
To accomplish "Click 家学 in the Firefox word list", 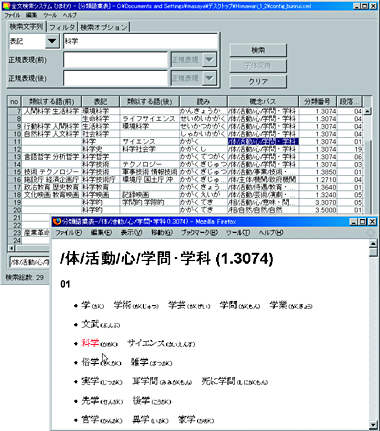I will [x=187, y=419].
